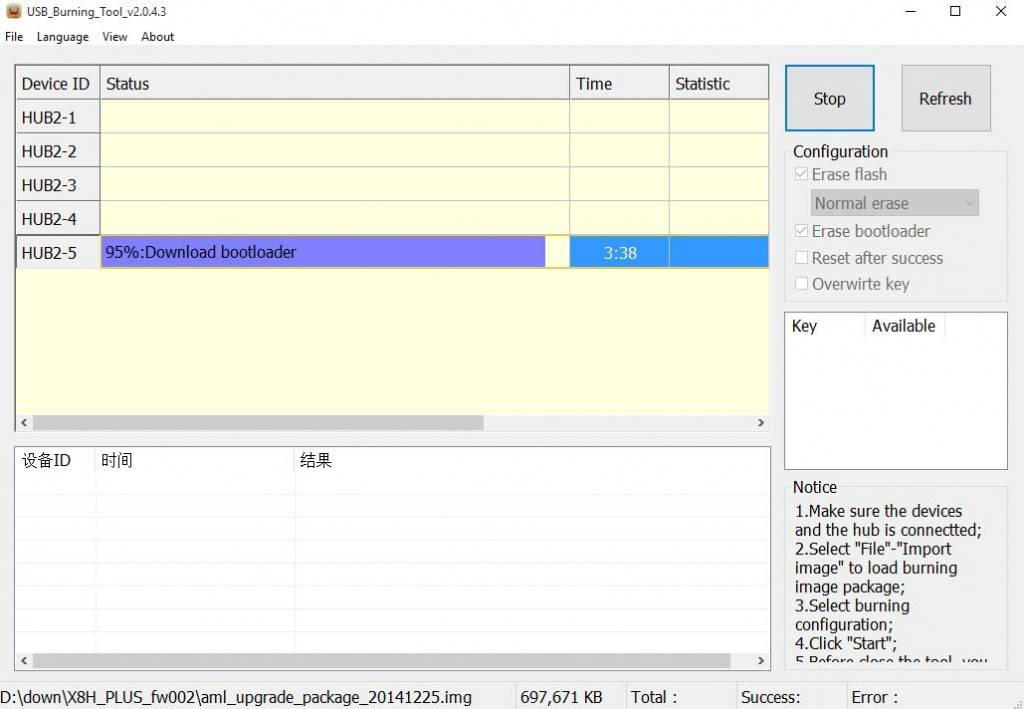The width and height of the screenshot is (1024, 709).
Task: Toggle the Erase flash checkbox
Action: (x=801, y=173)
